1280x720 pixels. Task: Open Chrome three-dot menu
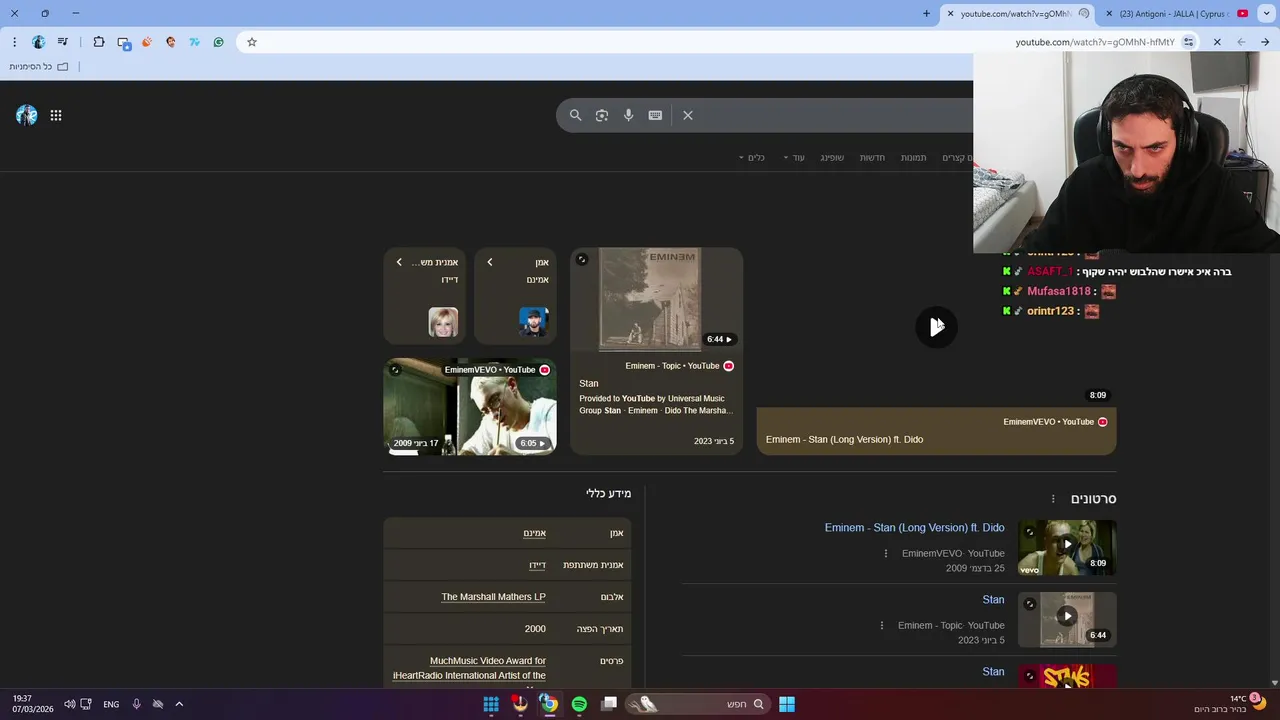14,42
